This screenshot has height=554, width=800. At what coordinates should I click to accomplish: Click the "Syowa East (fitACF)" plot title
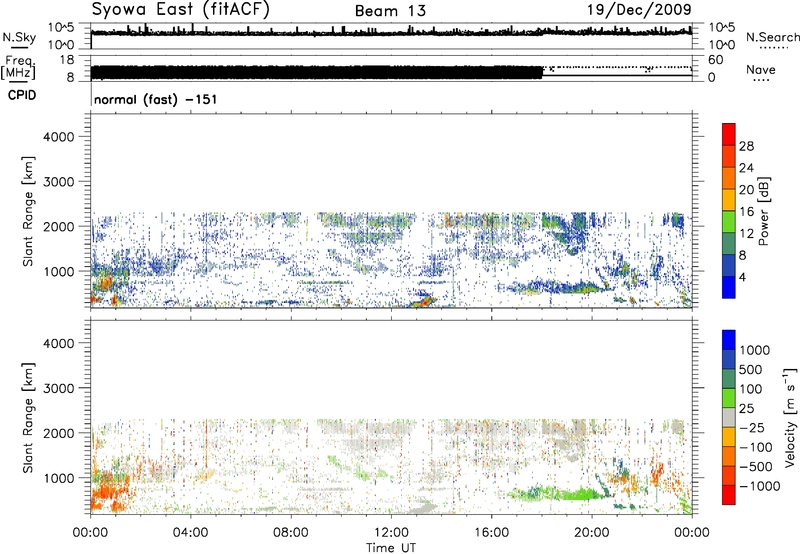pos(180,9)
